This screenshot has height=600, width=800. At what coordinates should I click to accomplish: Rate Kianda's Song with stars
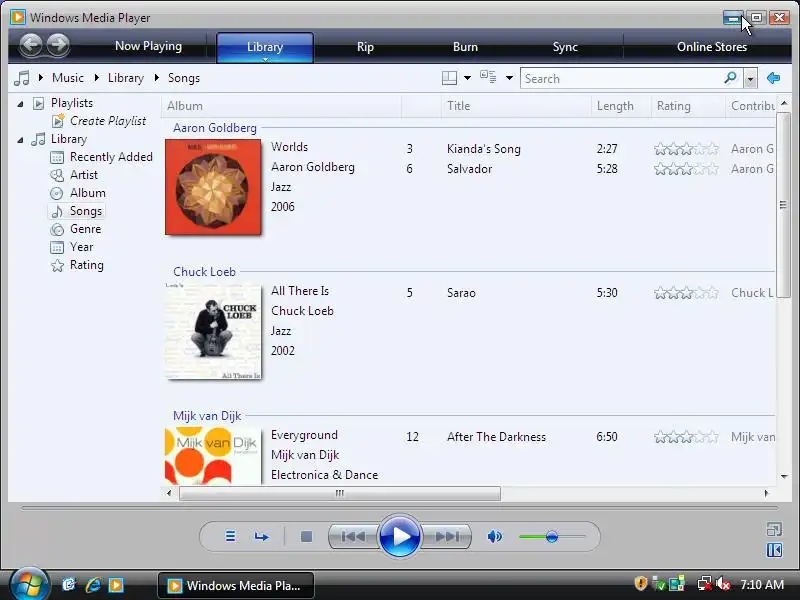point(686,149)
